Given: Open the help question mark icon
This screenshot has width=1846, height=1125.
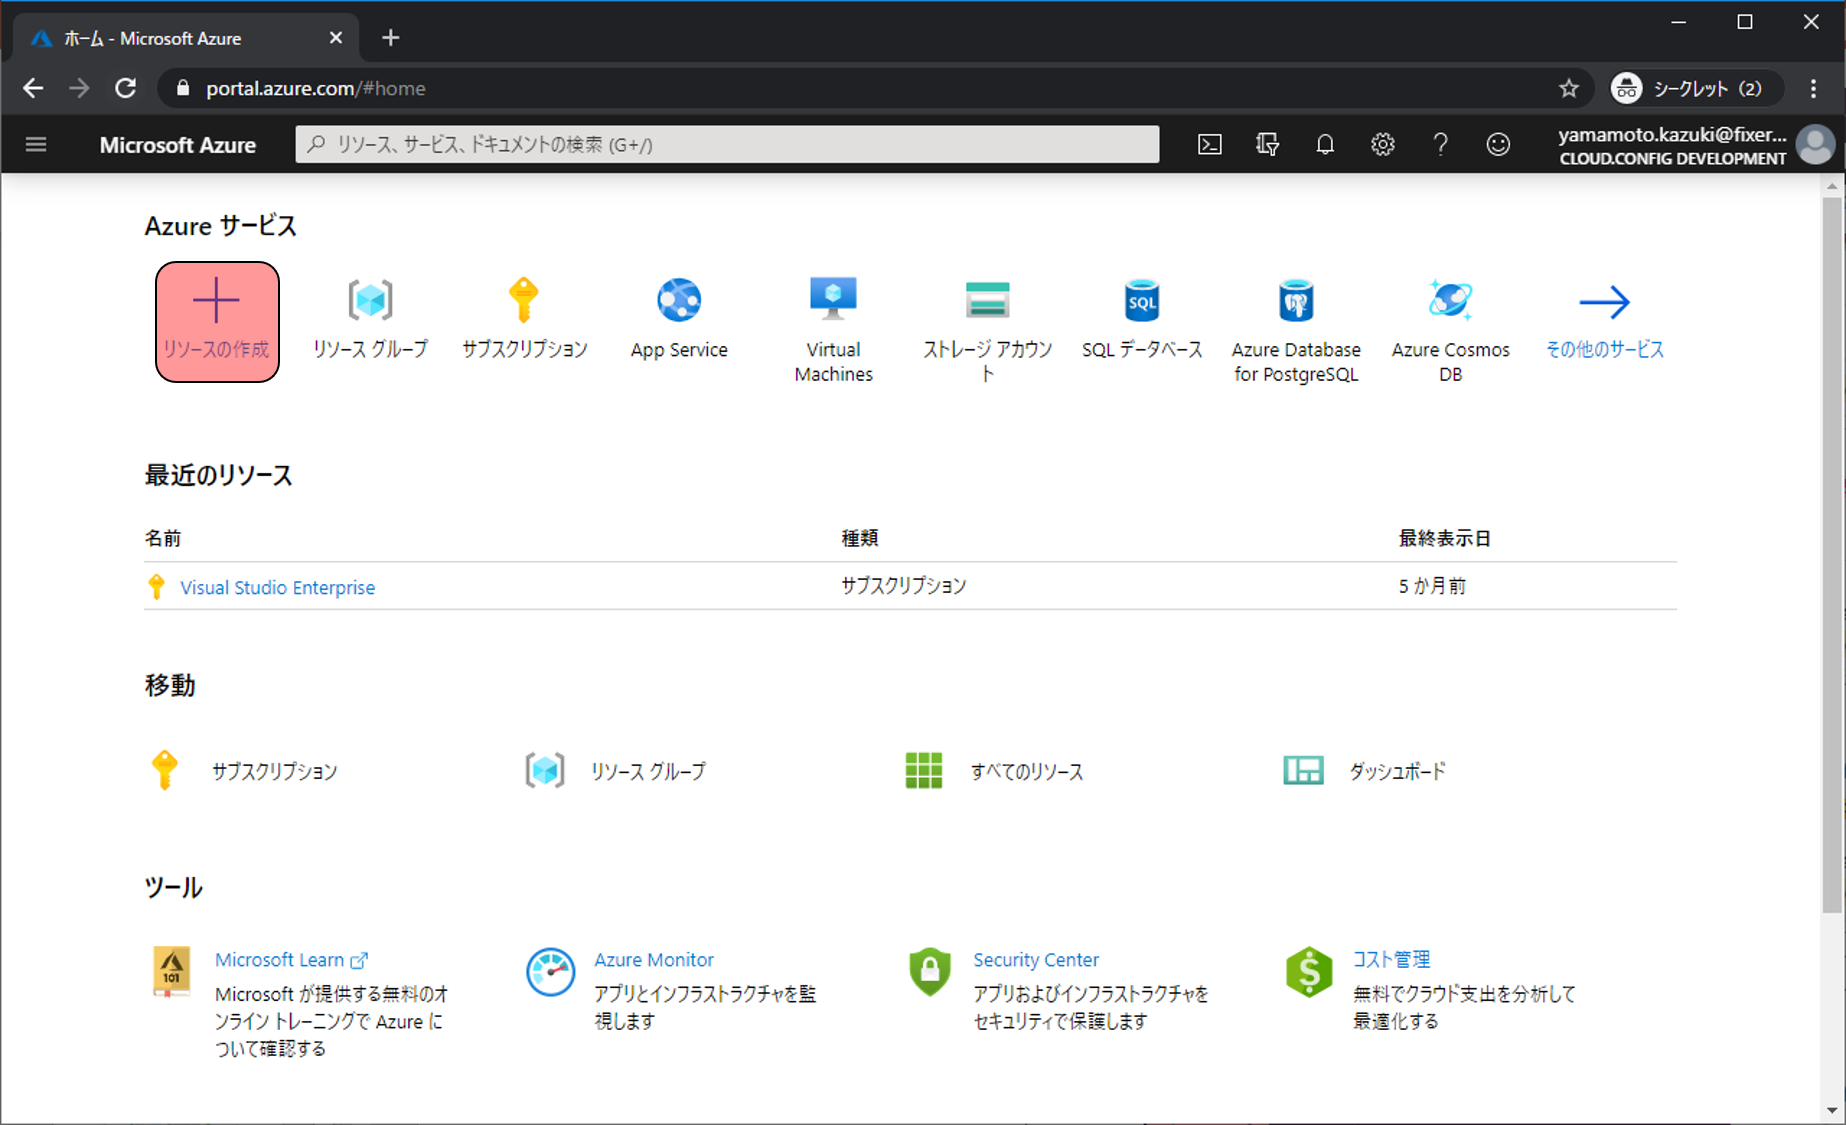Looking at the screenshot, I should [1440, 145].
